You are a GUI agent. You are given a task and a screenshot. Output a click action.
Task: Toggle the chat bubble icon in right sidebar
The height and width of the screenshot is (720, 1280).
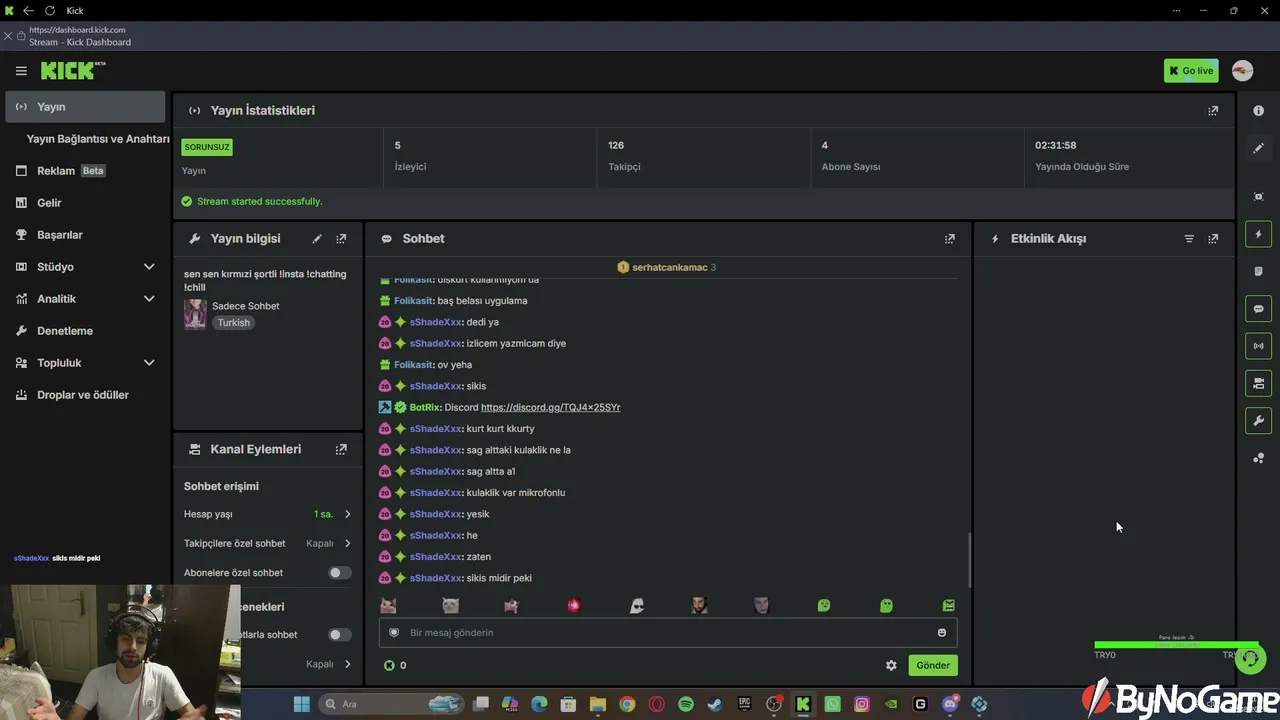tap(1259, 309)
